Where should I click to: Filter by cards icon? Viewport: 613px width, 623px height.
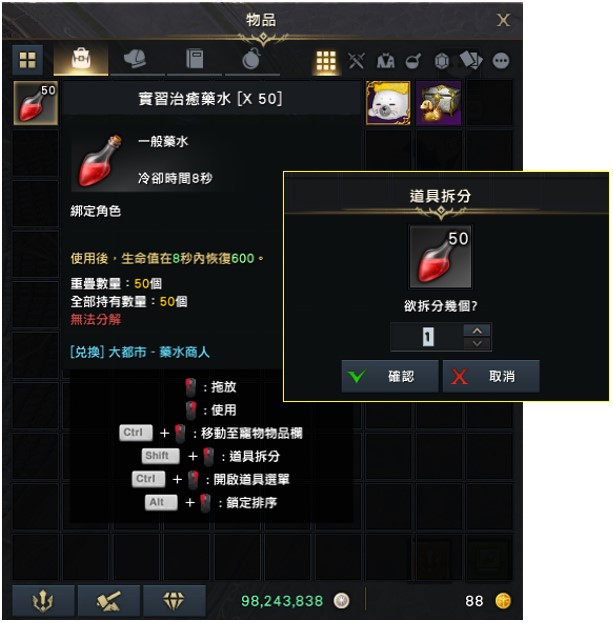click(471, 60)
